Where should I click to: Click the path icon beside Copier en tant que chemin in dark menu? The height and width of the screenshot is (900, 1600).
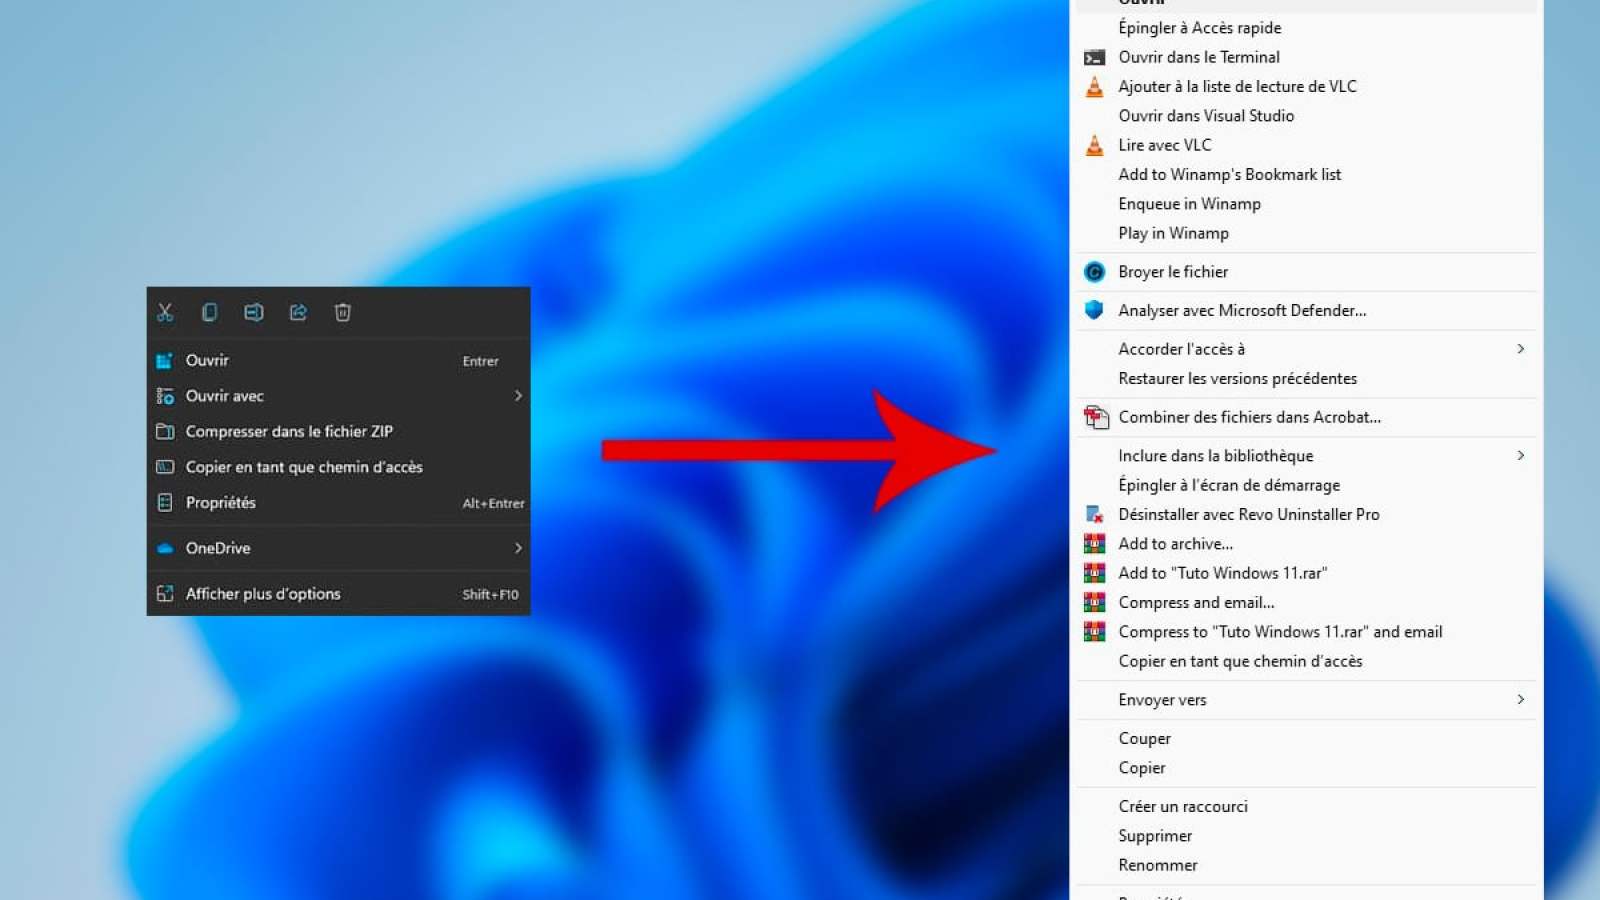pos(165,467)
